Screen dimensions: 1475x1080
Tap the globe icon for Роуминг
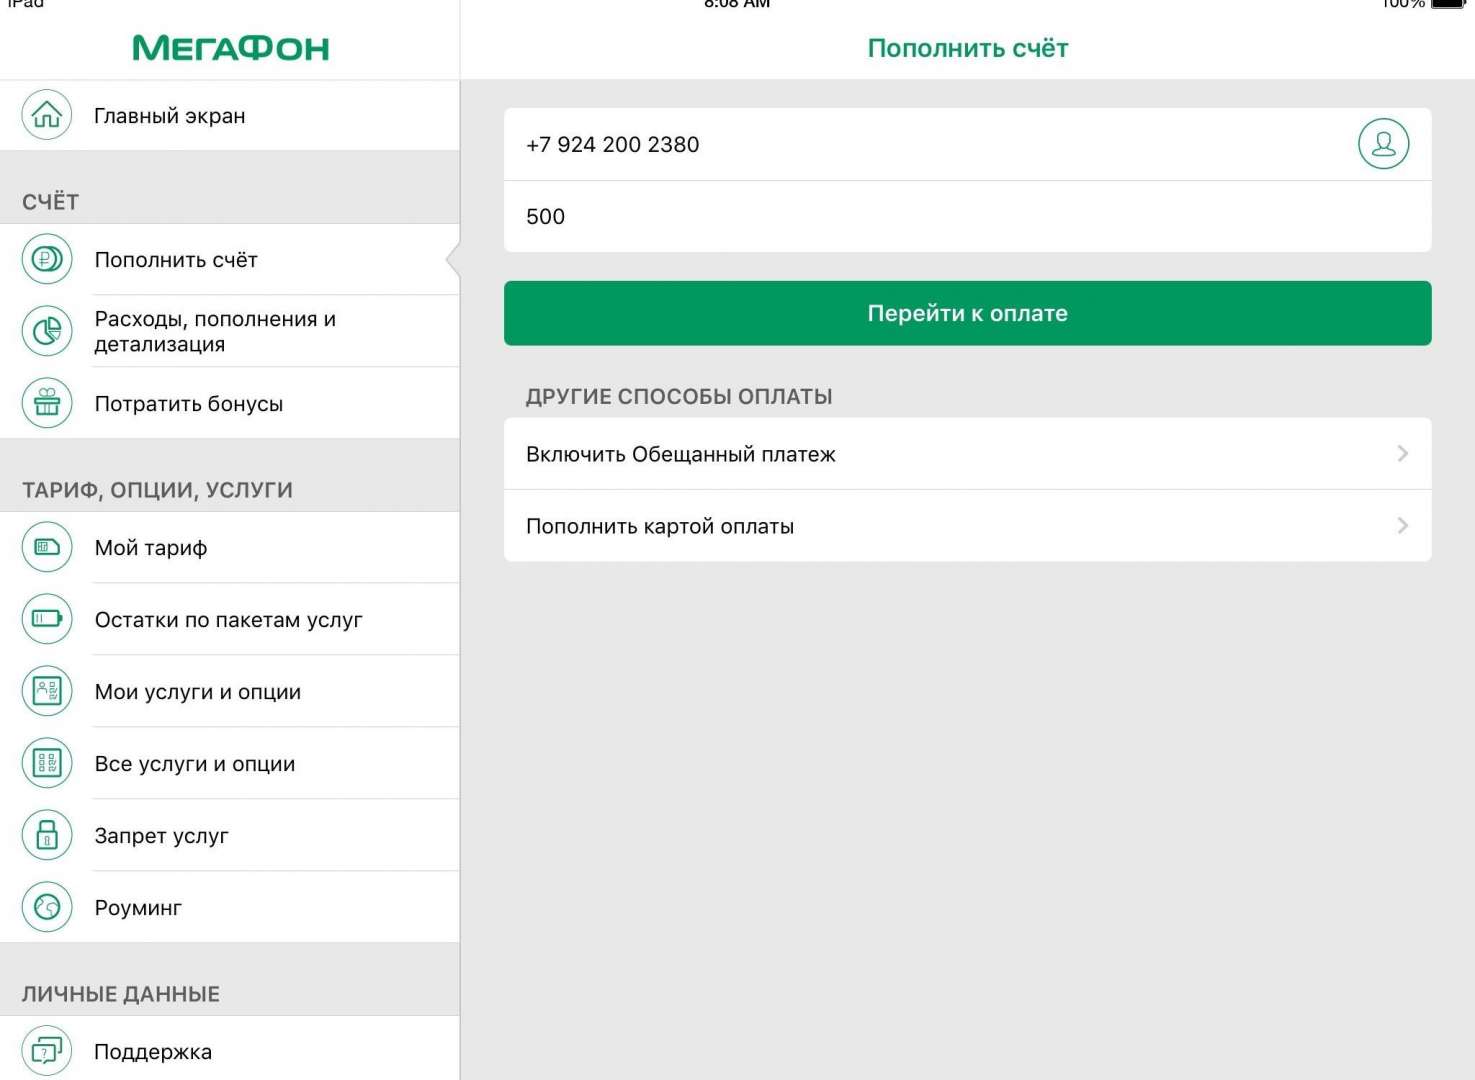(47, 907)
